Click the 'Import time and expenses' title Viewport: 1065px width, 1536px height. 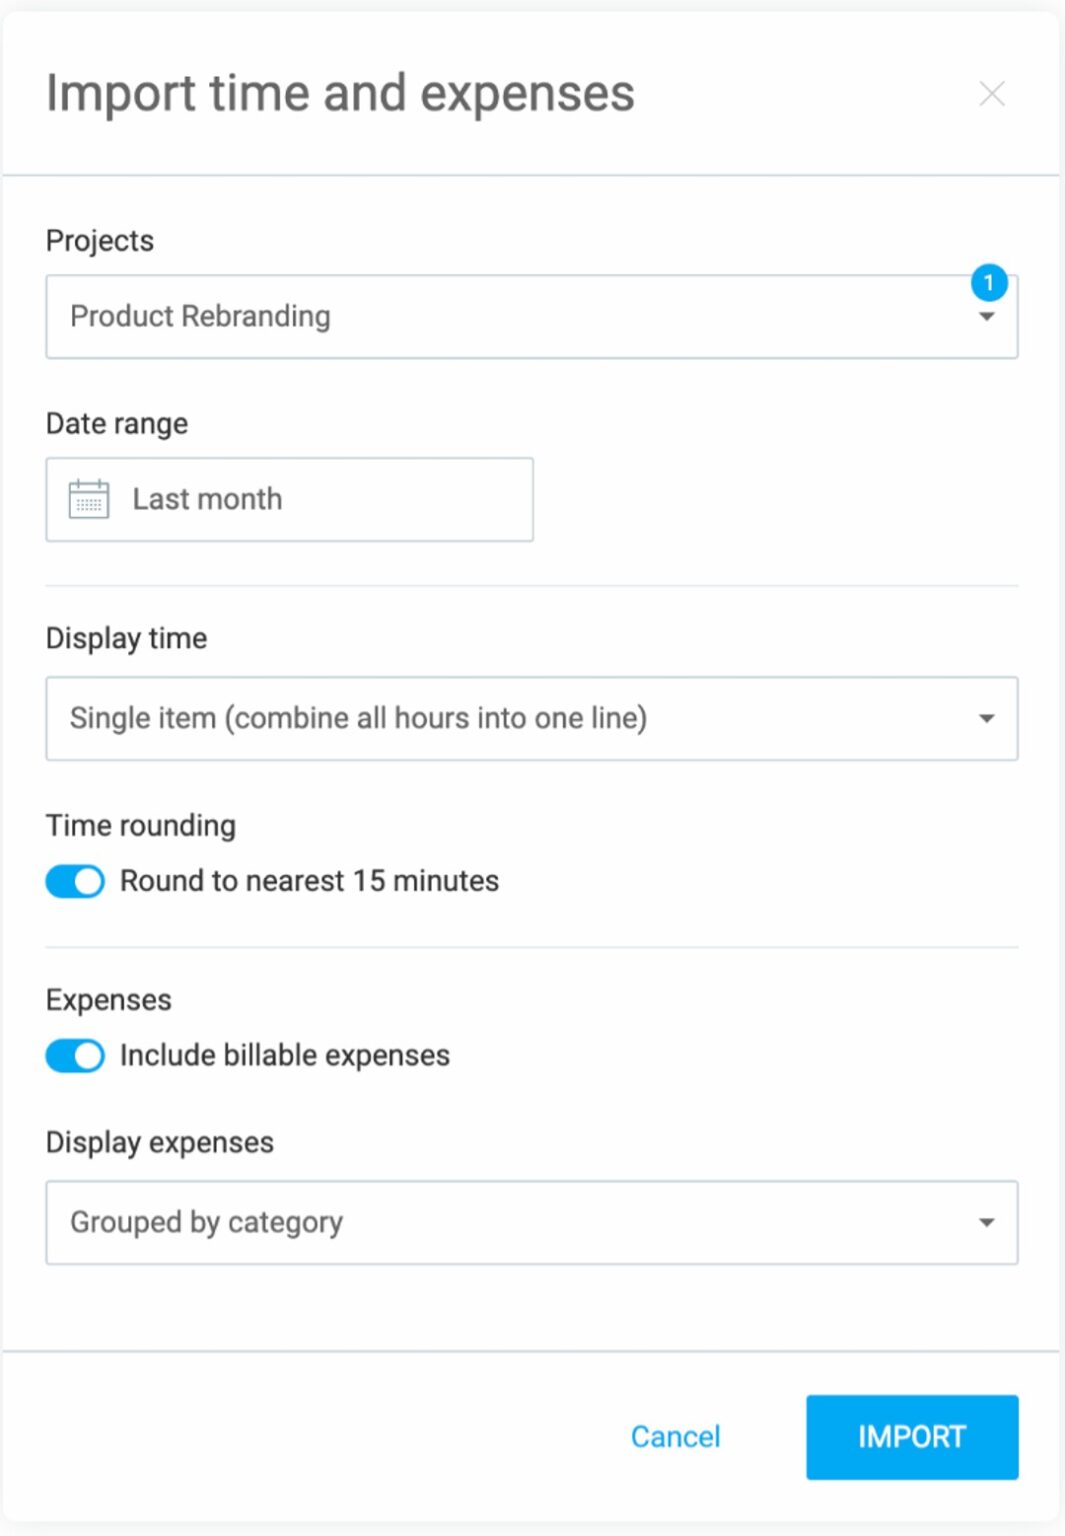(340, 94)
